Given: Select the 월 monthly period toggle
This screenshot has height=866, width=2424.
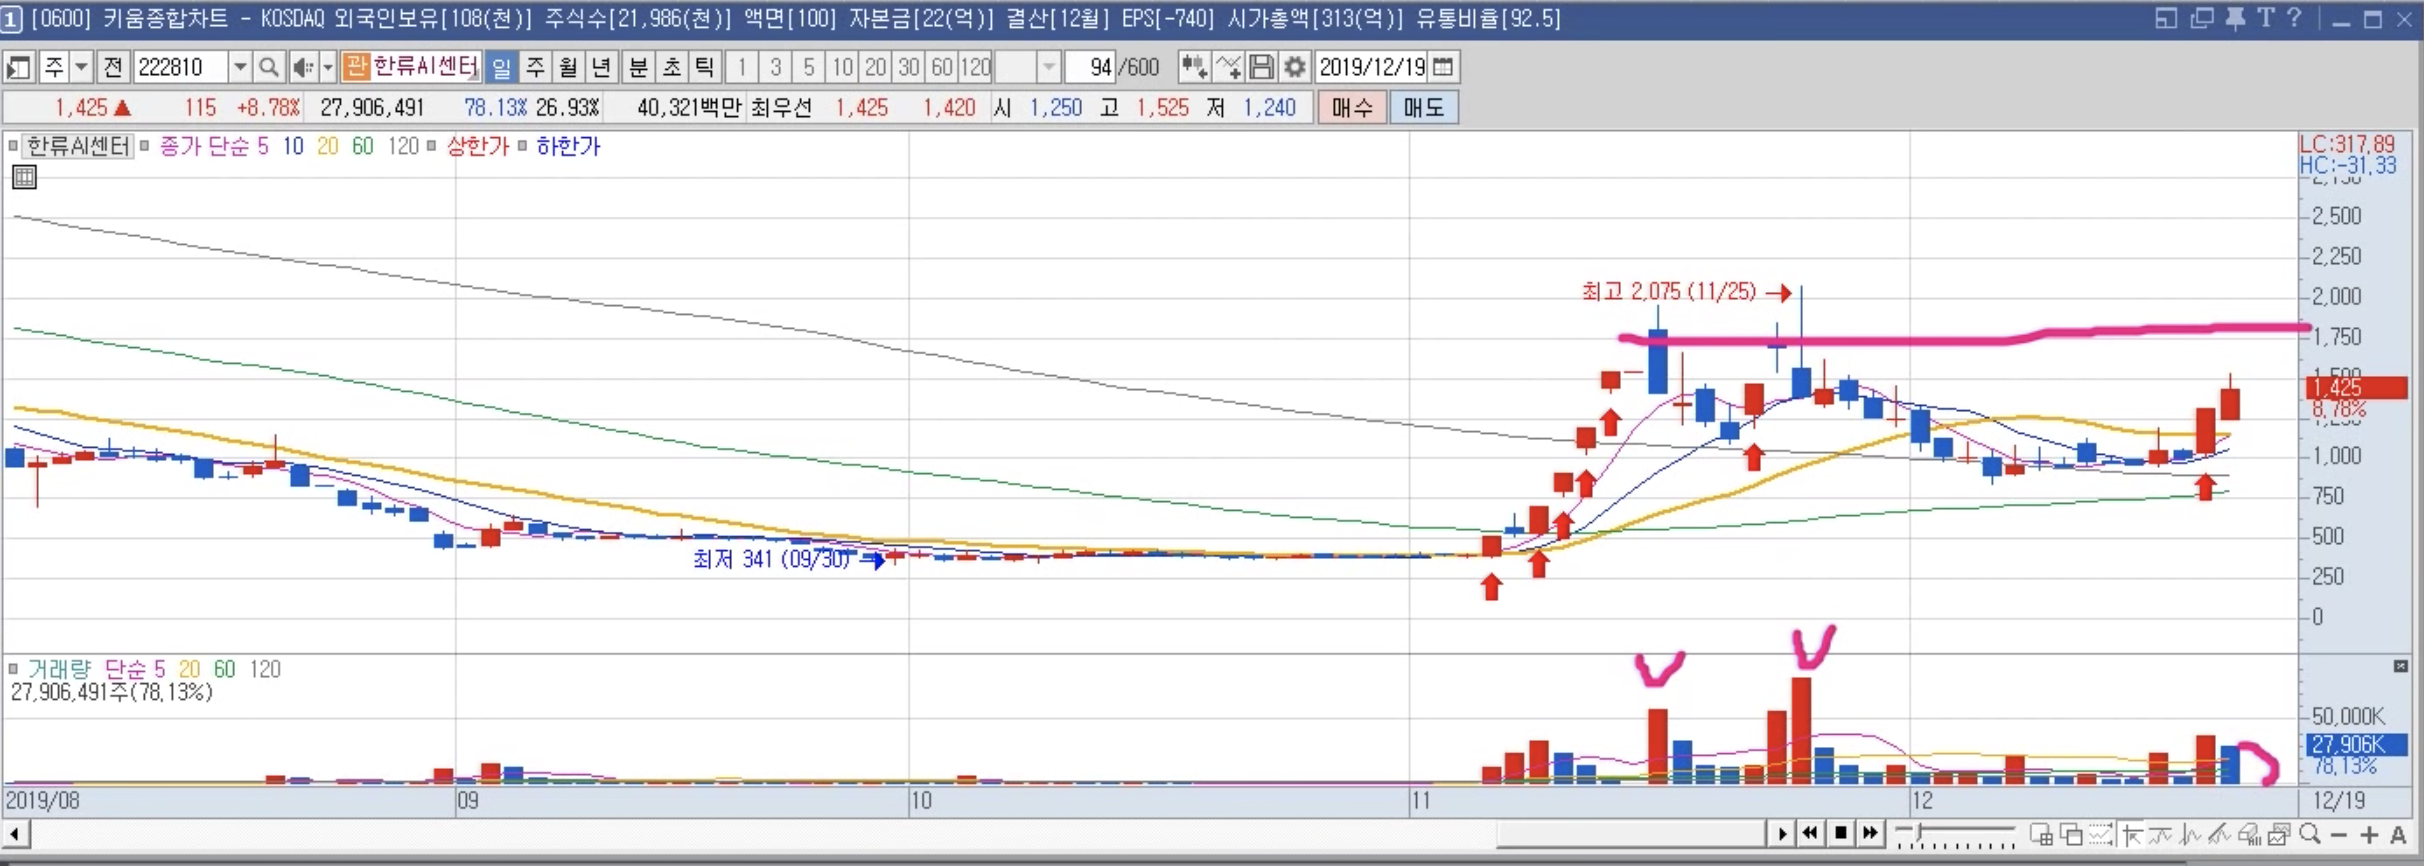Looking at the screenshot, I should point(568,67).
